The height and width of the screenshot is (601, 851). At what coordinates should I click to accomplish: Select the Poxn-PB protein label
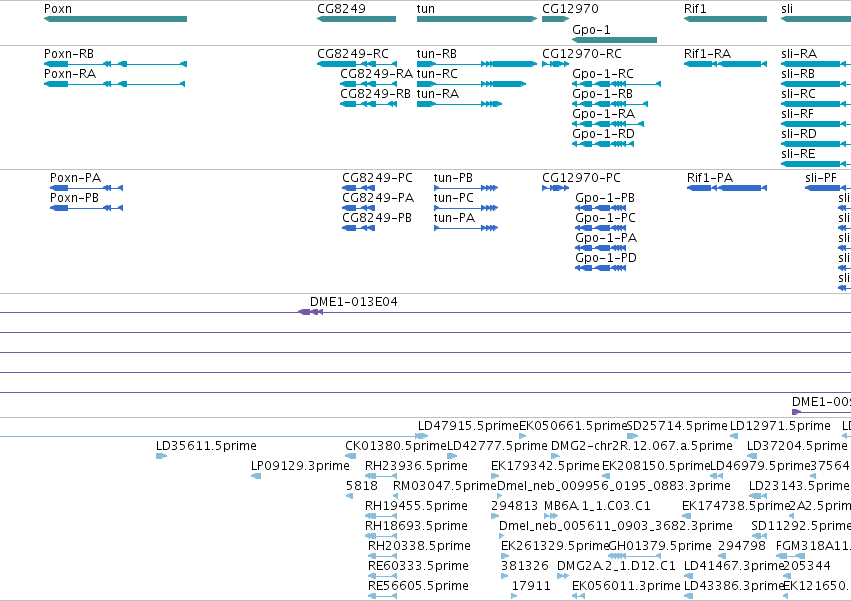pos(74,198)
